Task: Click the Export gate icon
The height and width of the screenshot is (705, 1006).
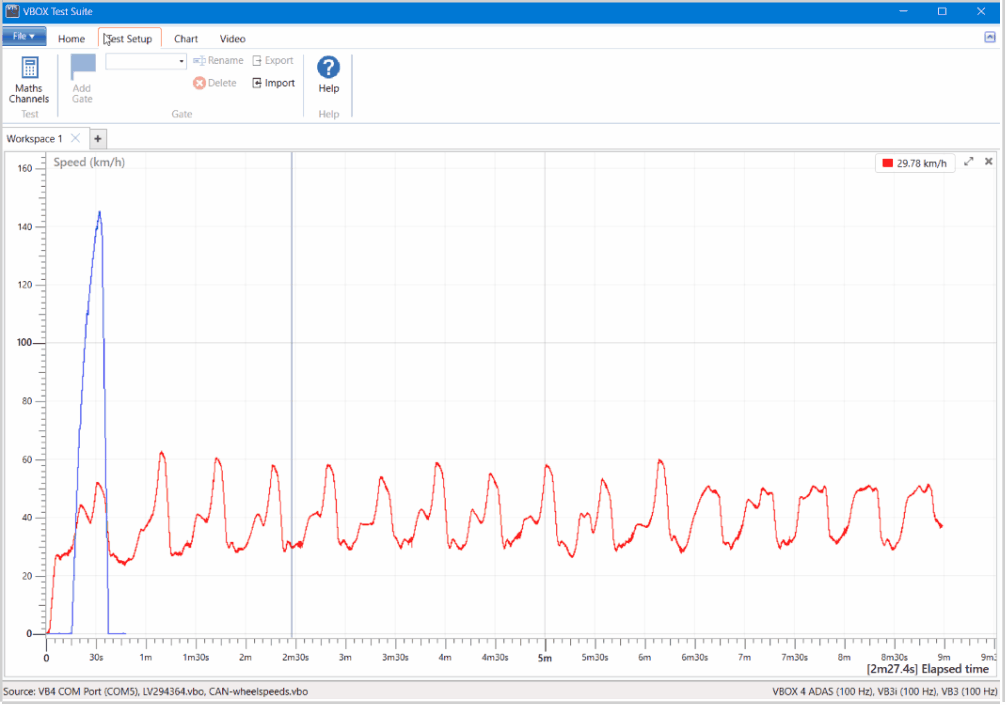Action: tap(257, 61)
